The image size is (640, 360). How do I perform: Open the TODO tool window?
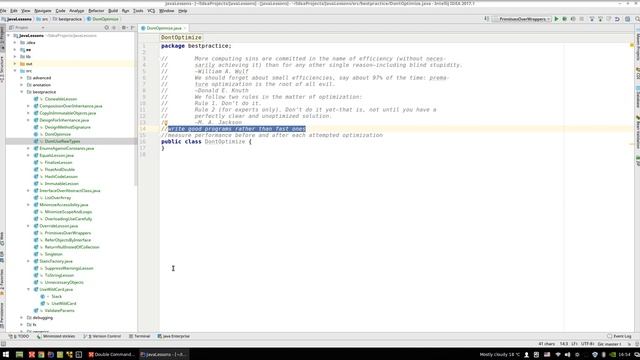pos(19,336)
